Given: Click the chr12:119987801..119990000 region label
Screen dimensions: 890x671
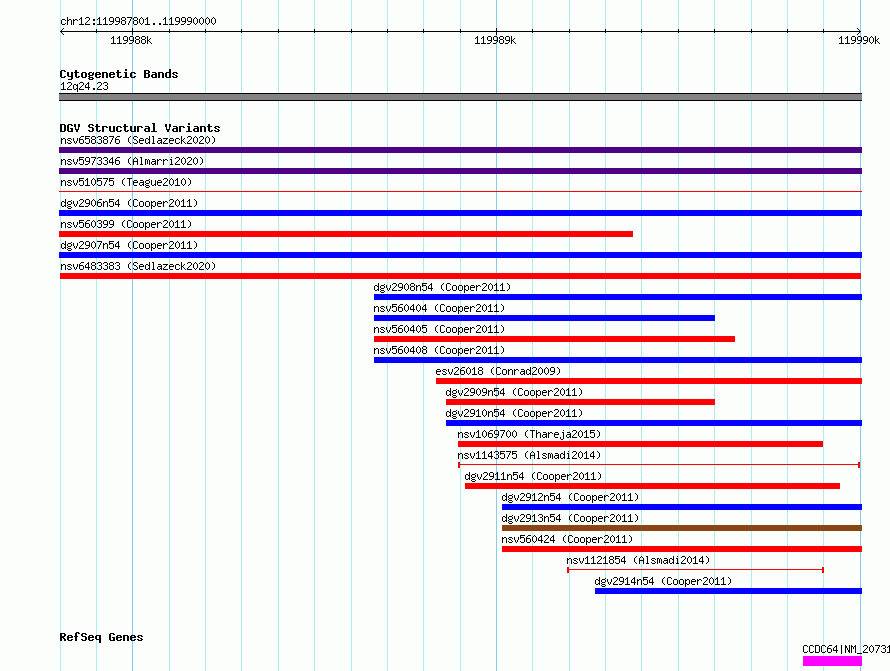Looking at the screenshot, I should [x=138, y=21].
